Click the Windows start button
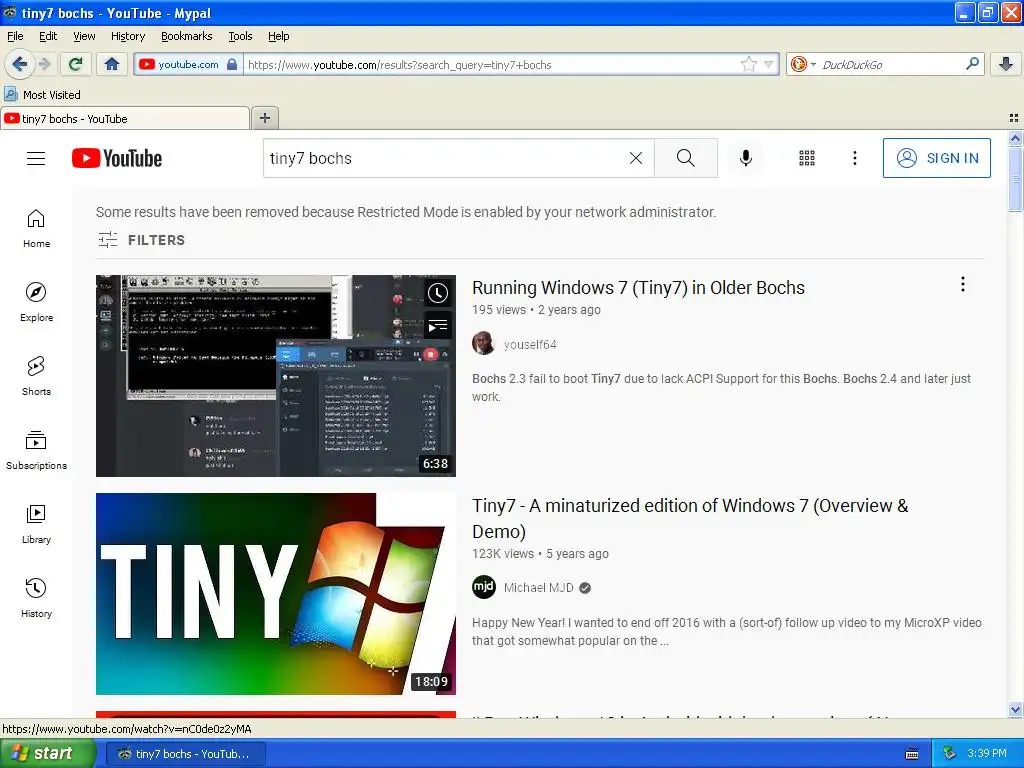Screen dimensions: 1024x768 click(x=47, y=753)
